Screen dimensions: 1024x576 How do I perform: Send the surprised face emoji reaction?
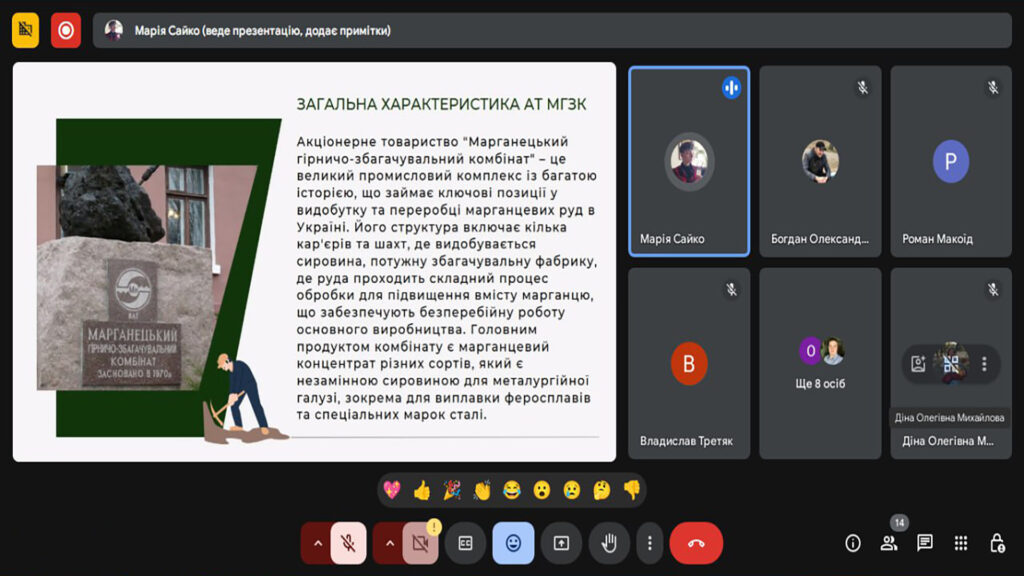pyautogui.click(x=541, y=490)
